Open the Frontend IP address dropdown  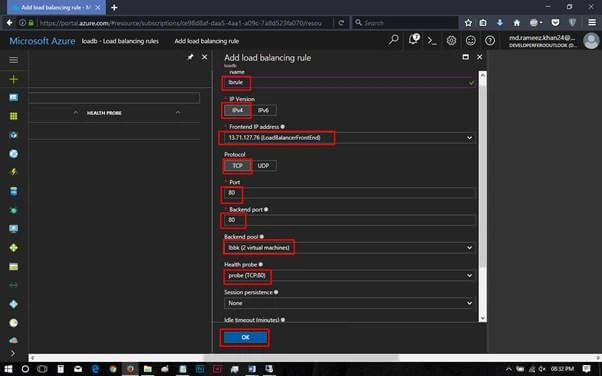[x=349, y=137]
